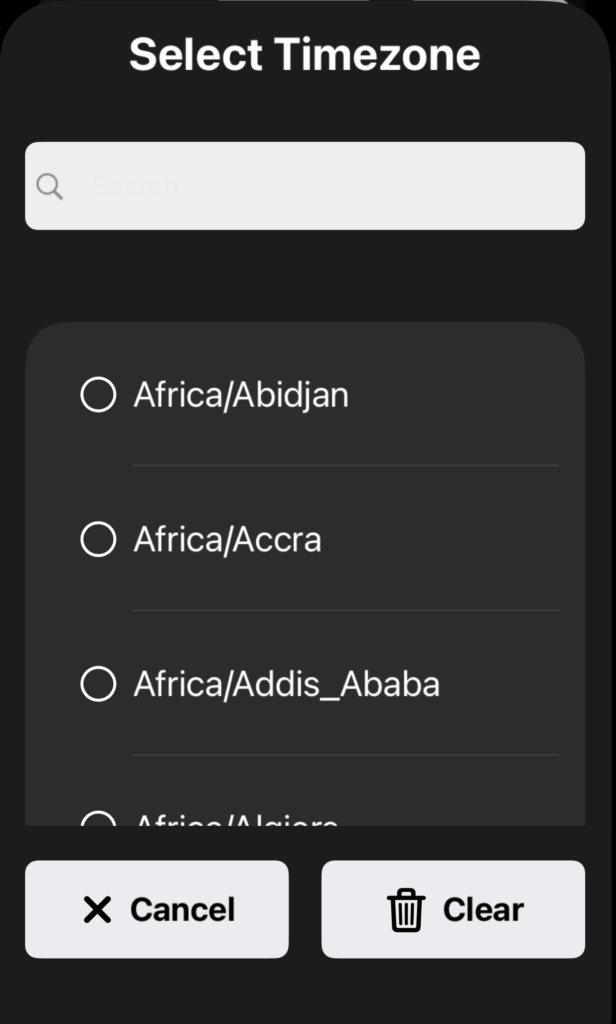Select the Africa/Accra radio button
The image size is (616, 1024).
click(98, 540)
